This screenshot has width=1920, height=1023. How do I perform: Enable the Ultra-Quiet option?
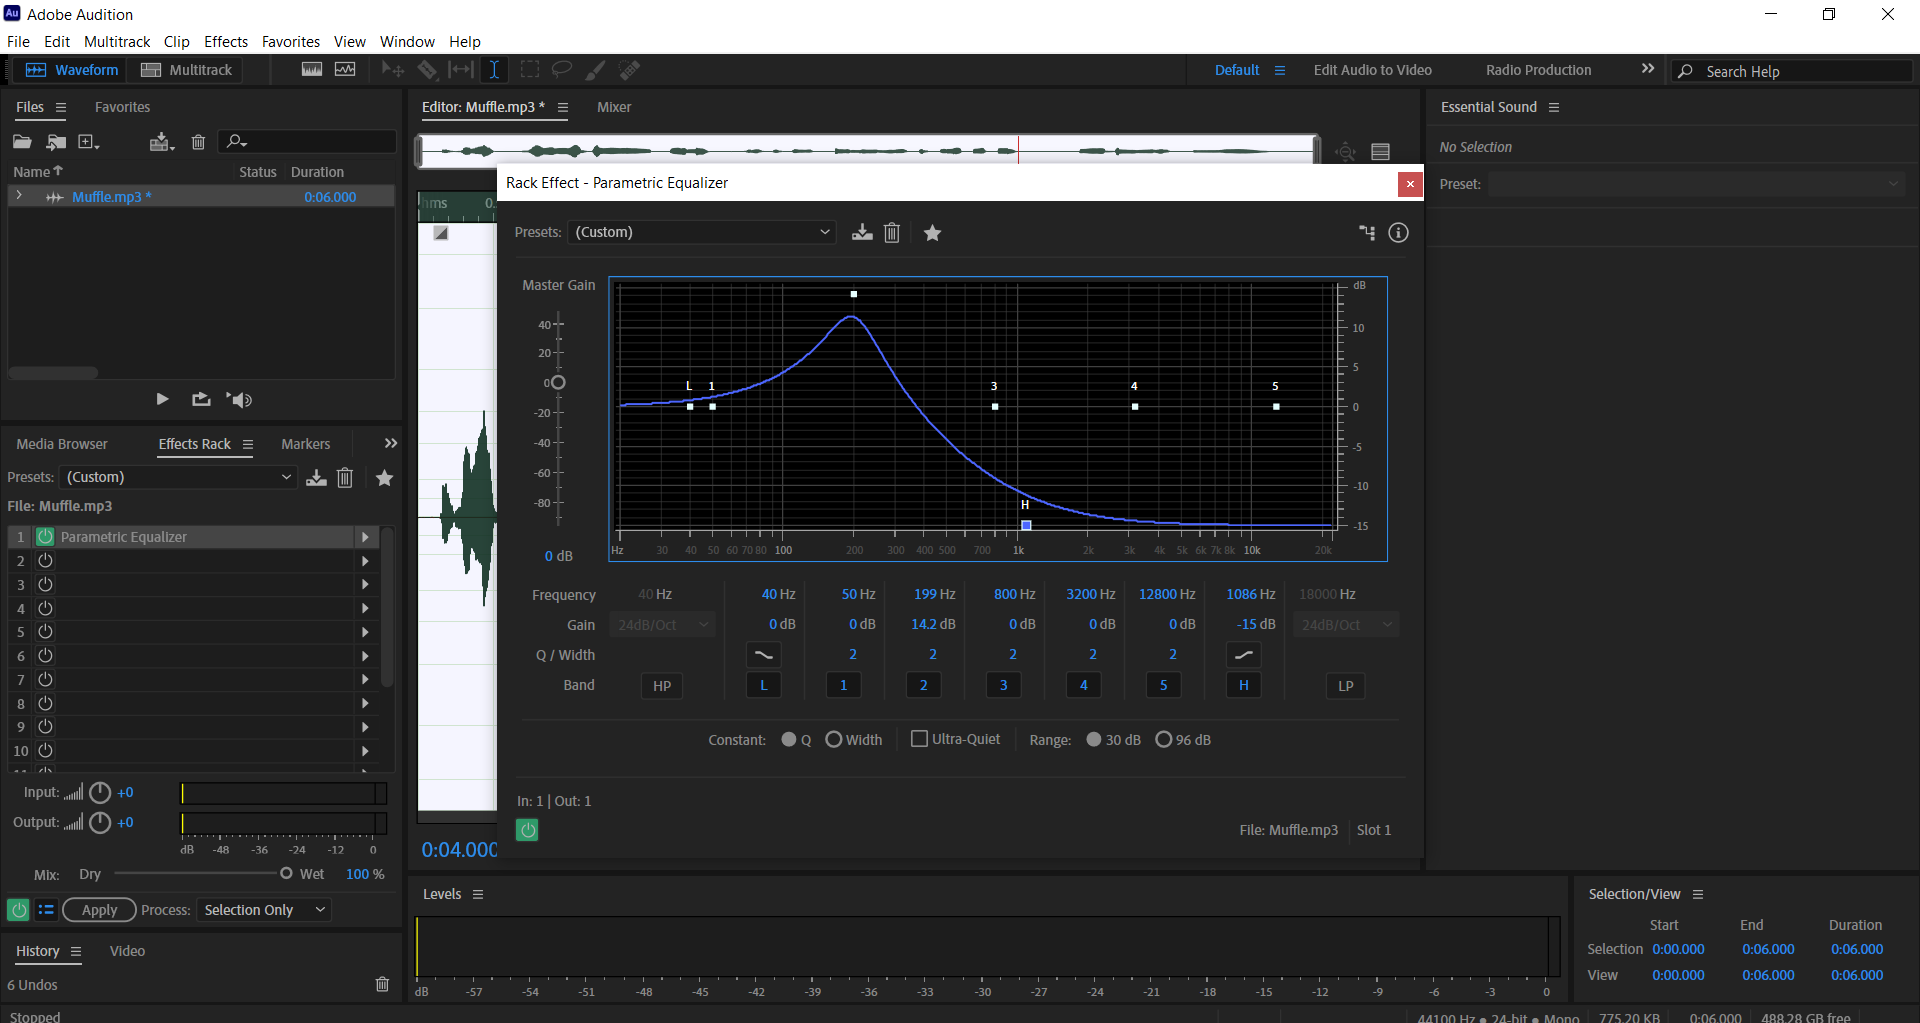pyautogui.click(x=919, y=739)
